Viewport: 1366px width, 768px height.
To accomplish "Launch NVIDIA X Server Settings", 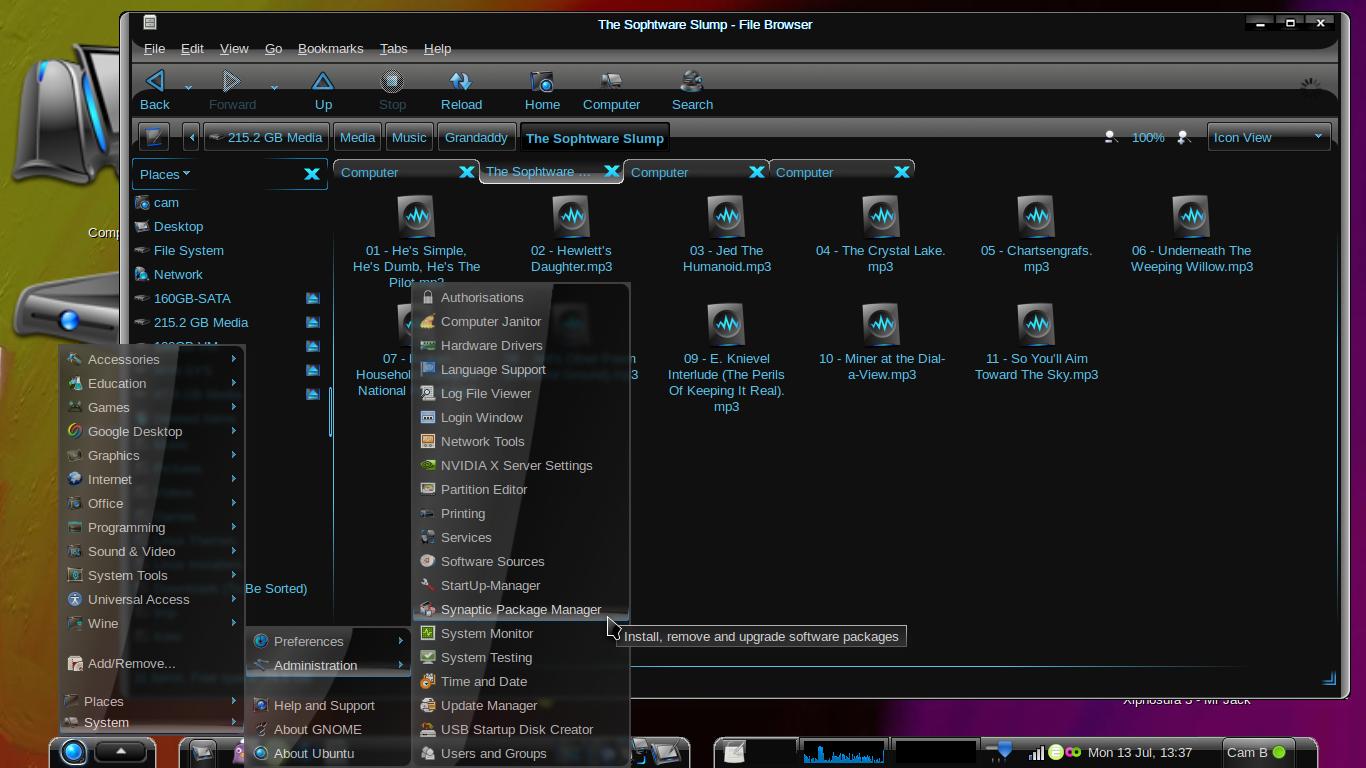I will point(520,465).
